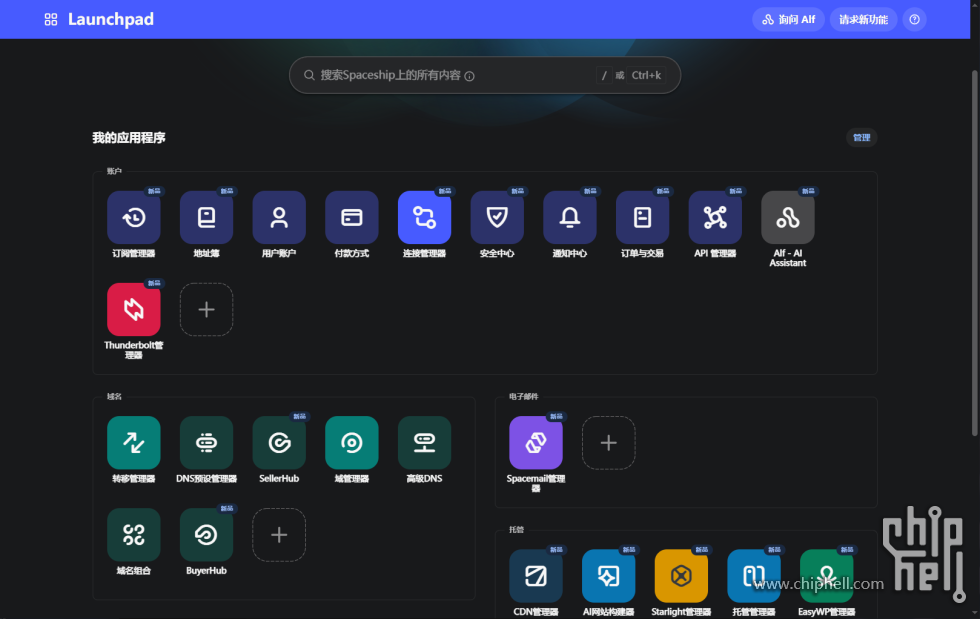Screen dimensions: 980x619
Task: Launch the Alf - AI Assistant app
Action: tap(788, 218)
